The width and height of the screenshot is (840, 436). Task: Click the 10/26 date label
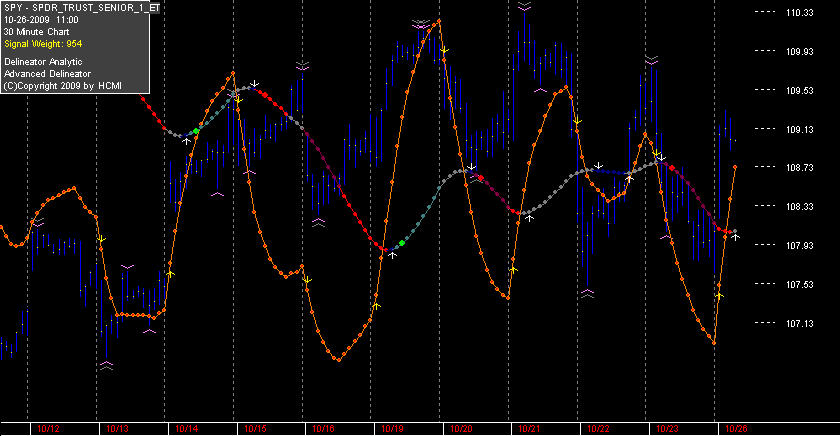coord(736,429)
